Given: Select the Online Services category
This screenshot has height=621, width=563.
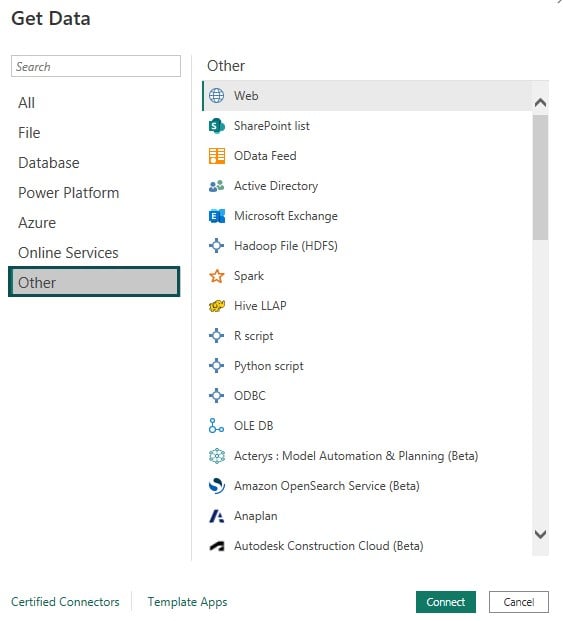Looking at the screenshot, I should coord(68,253).
